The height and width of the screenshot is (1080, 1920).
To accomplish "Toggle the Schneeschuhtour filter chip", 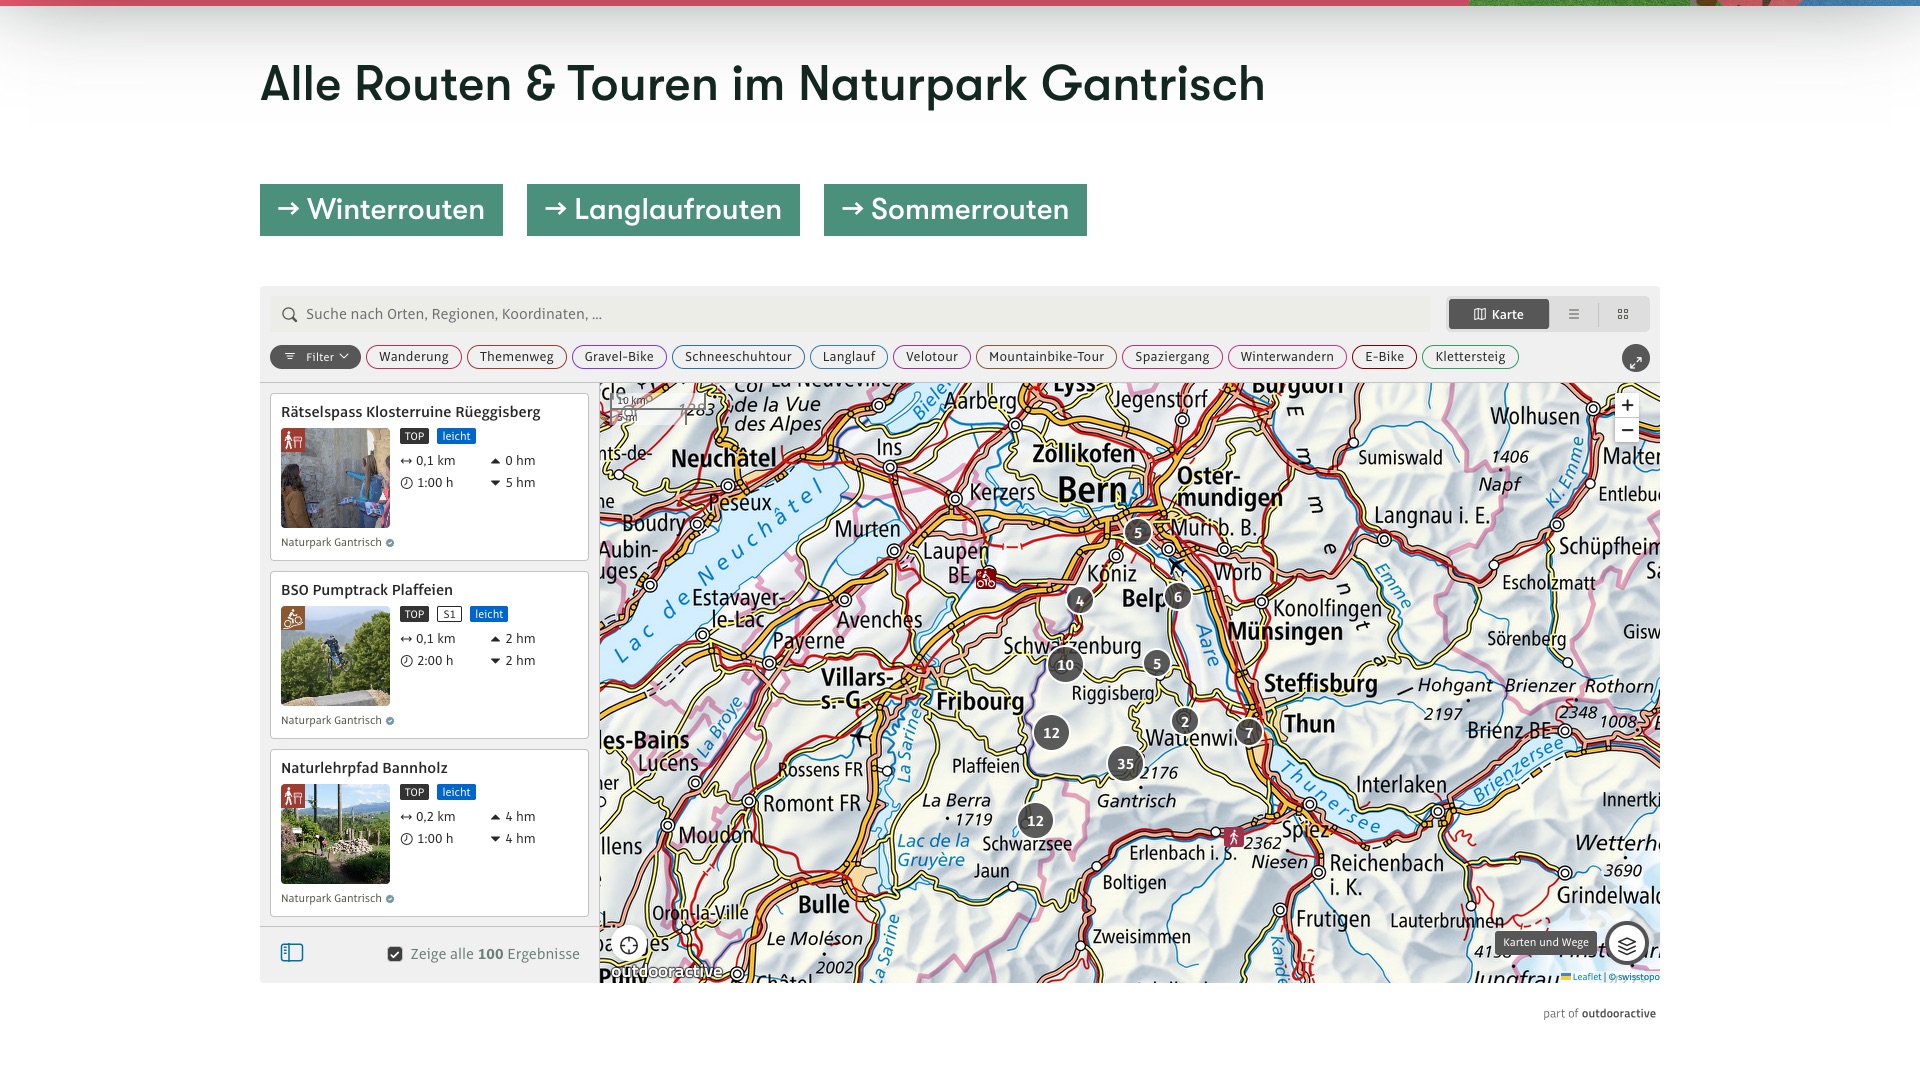I will point(738,357).
